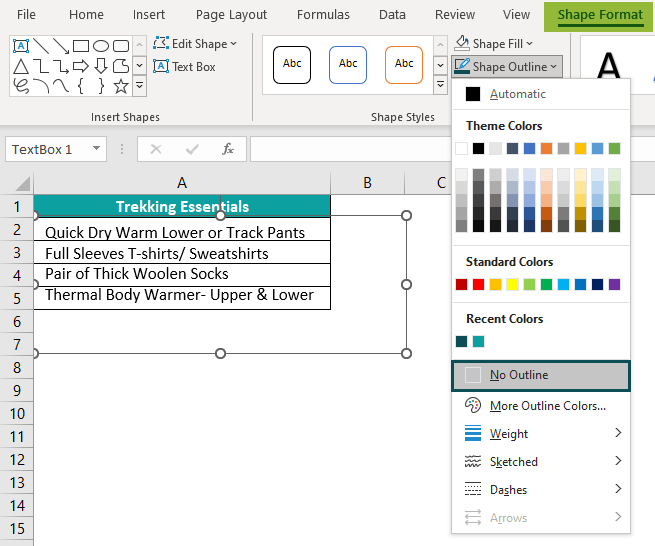655x546 pixels.
Task: Choose Black theme color swatch
Action: coord(478,148)
